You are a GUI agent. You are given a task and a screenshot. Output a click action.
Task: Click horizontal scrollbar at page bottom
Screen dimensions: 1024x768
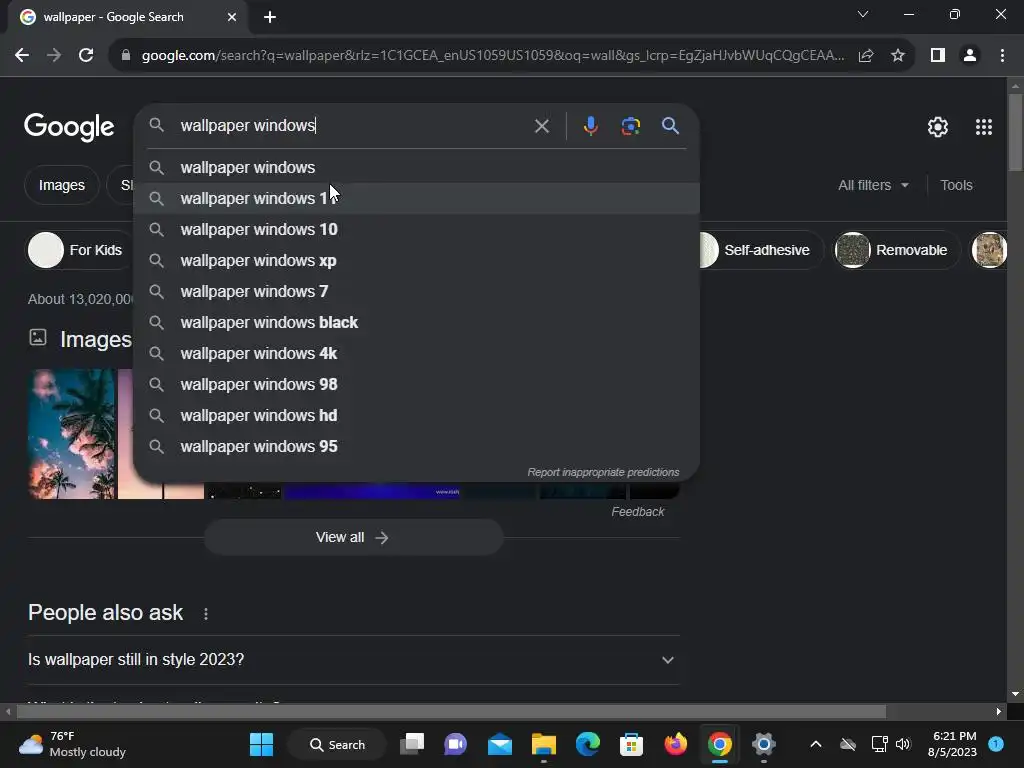[451, 711]
